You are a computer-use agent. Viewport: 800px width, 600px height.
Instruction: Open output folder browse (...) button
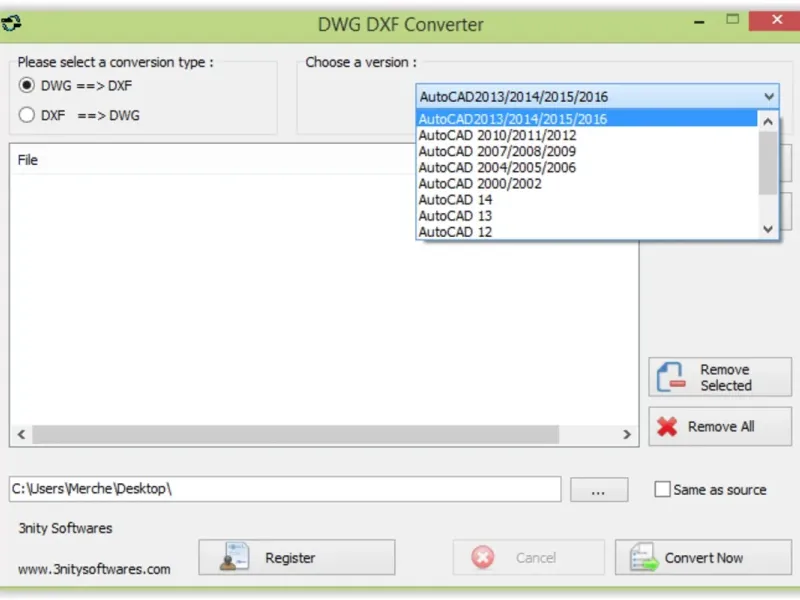[599, 490]
